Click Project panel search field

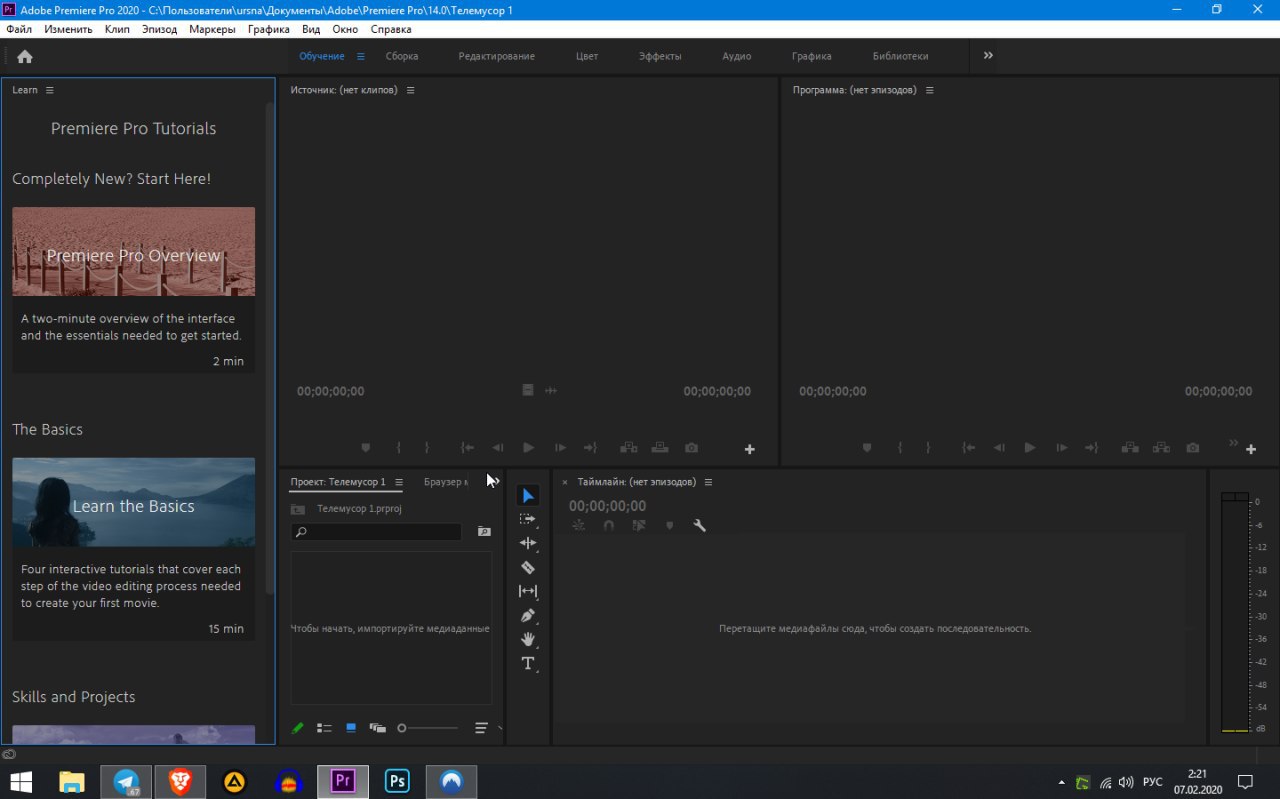(376, 532)
